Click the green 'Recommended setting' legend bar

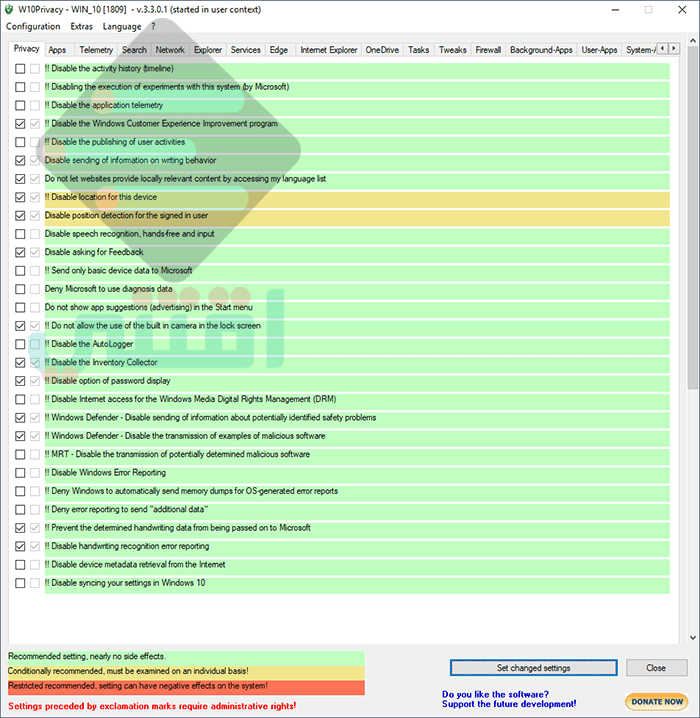coord(186,657)
